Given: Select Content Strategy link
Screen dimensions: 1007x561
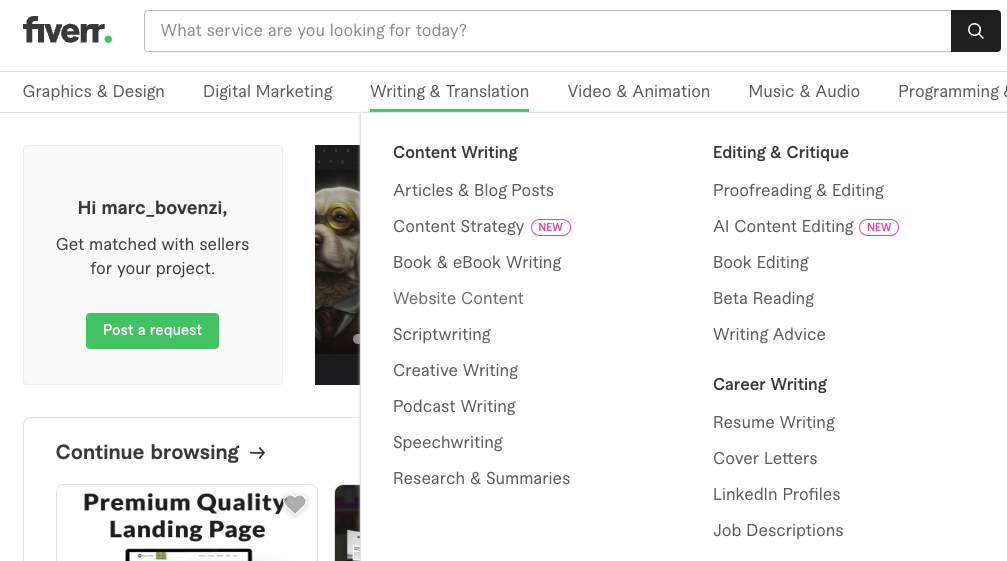Looking at the screenshot, I should tap(459, 227).
